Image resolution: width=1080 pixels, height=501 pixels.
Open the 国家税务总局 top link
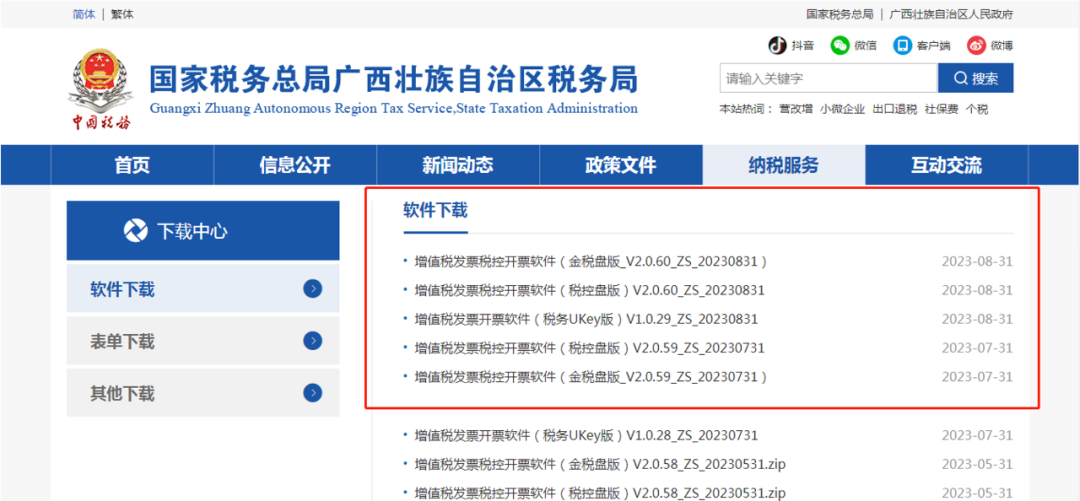(840, 14)
